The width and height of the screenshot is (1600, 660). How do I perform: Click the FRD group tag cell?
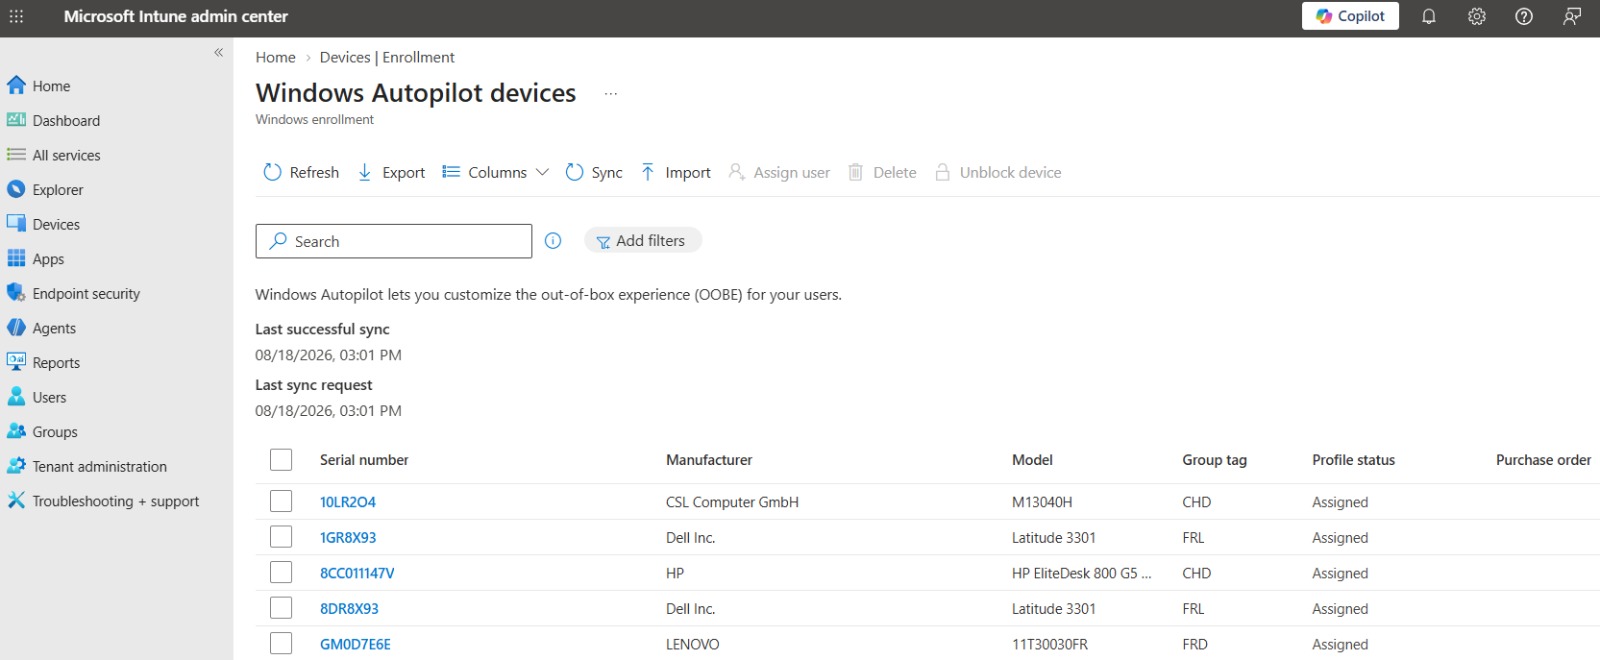[x=1195, y=644]
